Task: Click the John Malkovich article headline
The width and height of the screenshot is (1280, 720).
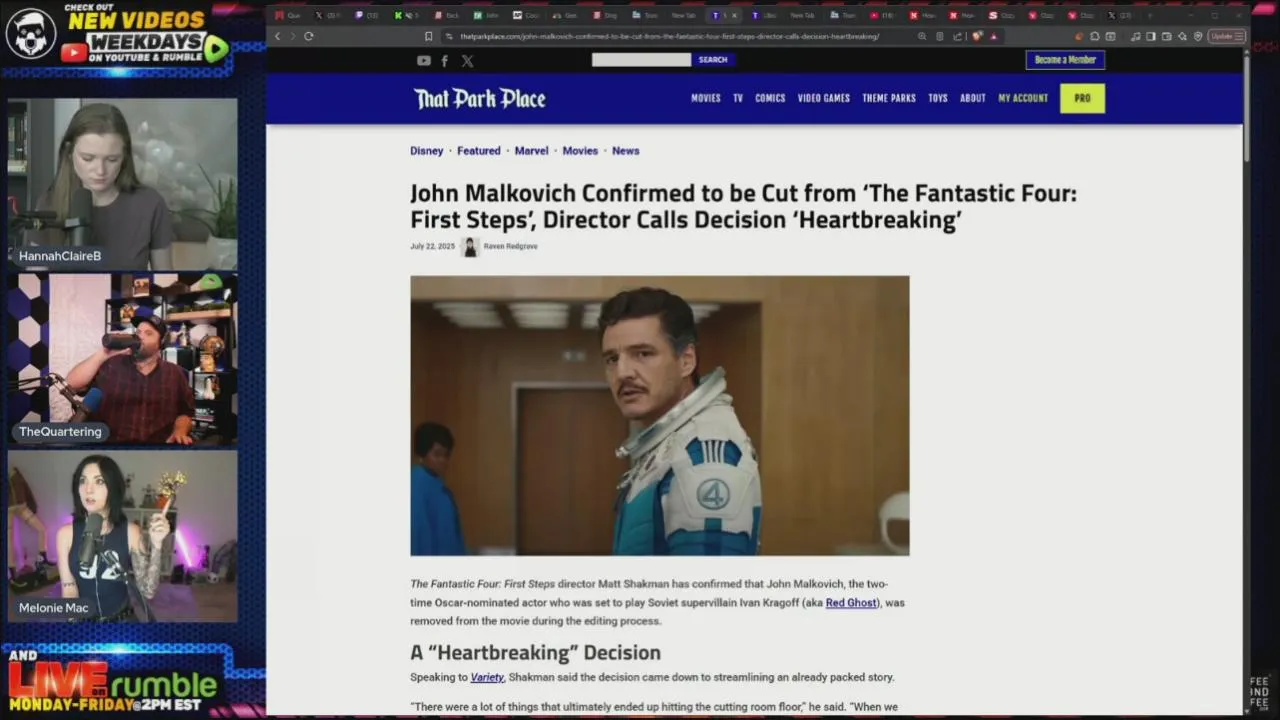Action: pos(743,206)
